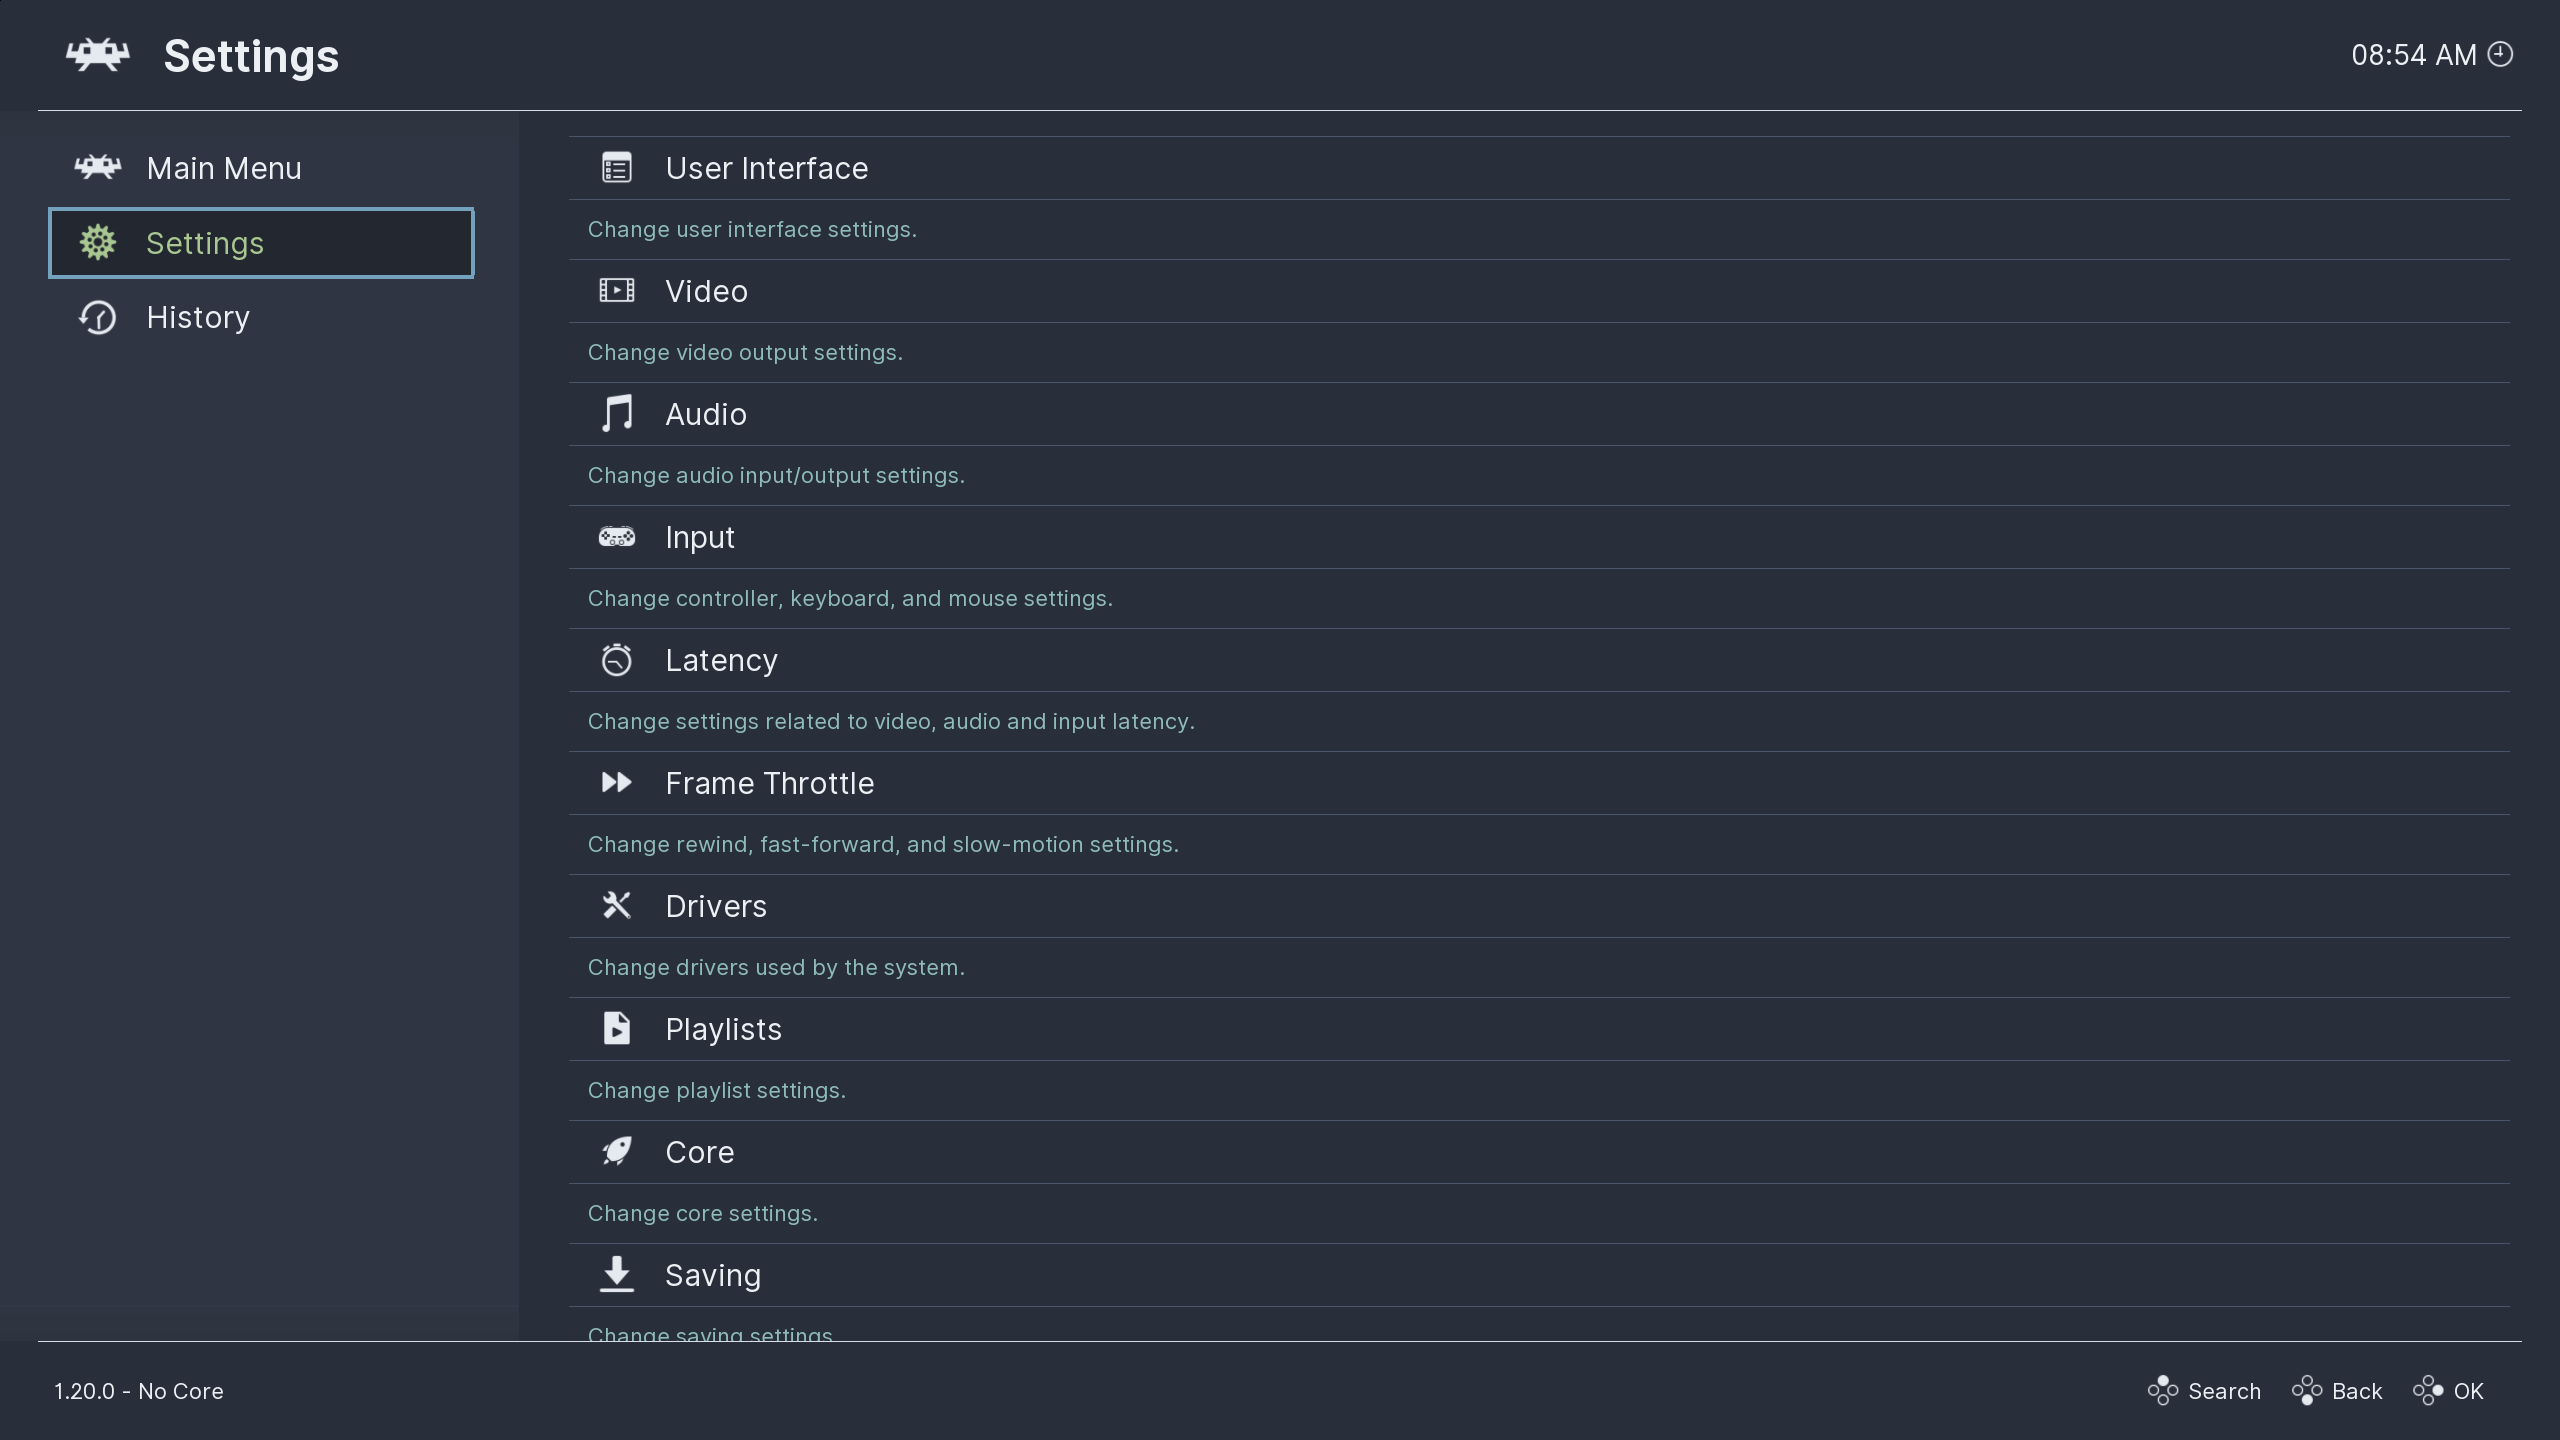
Task: Open Frame Throttle settings entry
Action: point(1539,783)
